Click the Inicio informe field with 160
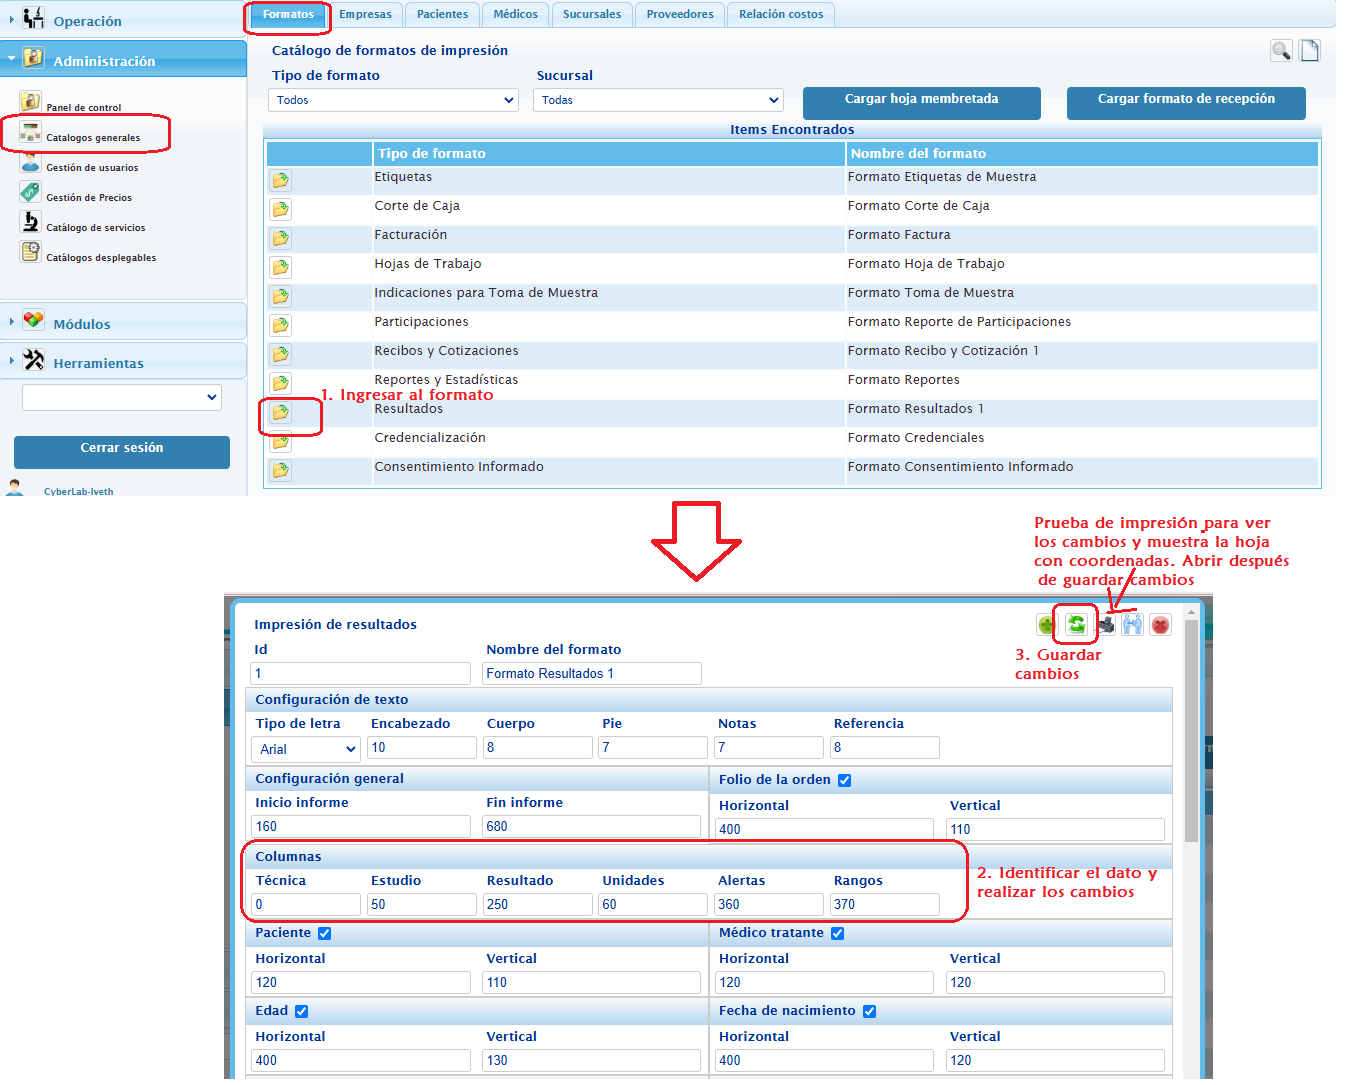This screenshot has width=1349, height=1085. coord(361,826)
